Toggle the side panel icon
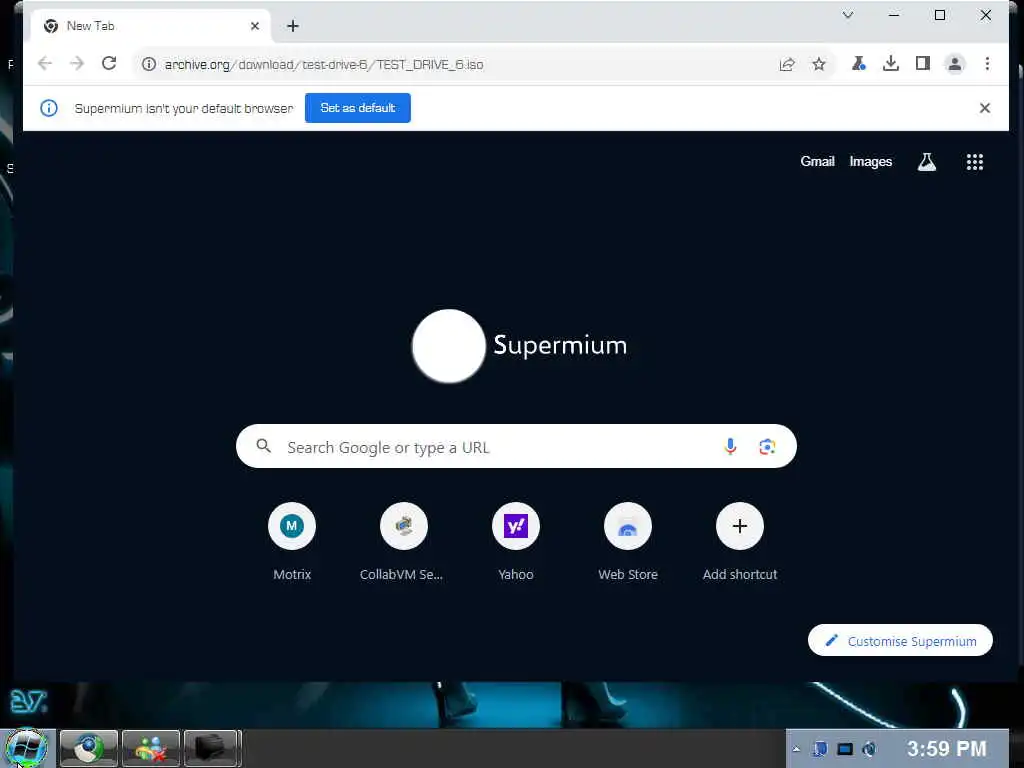This screenshot has width=1024, height=768. [x=923, y=63]
